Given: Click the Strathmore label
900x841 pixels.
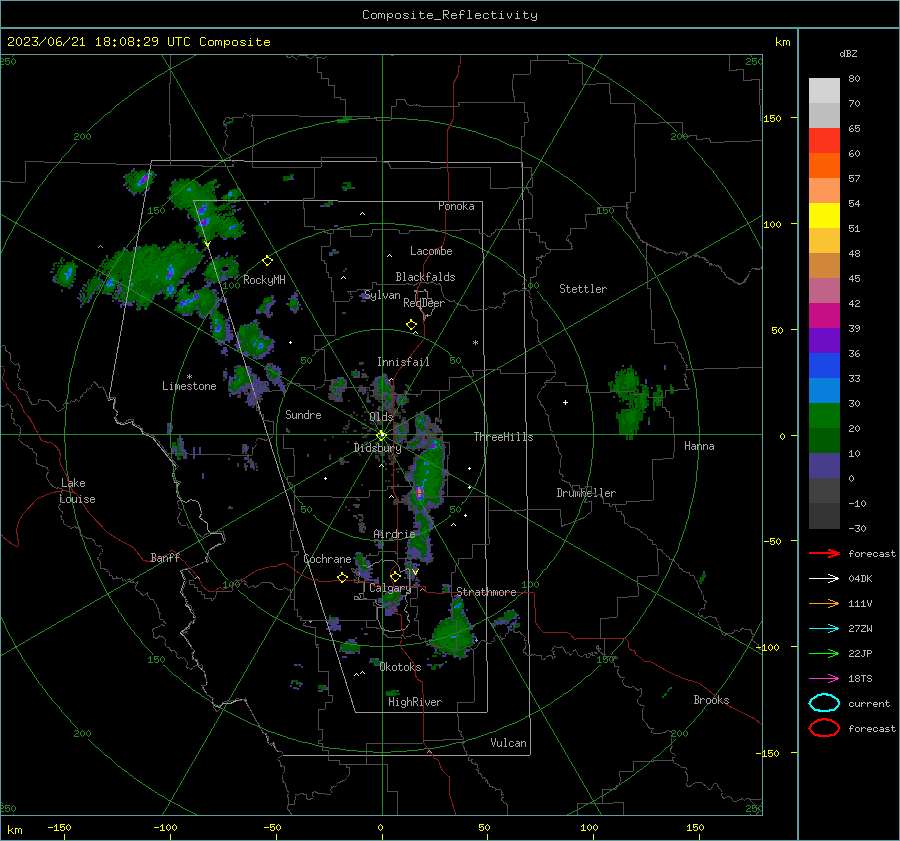Looking at the screenshot, I should tap(486, 592).
